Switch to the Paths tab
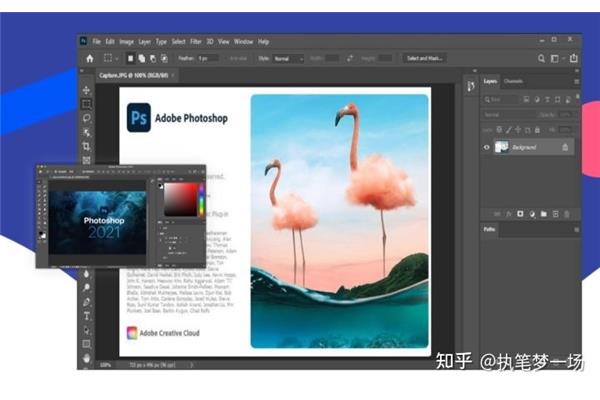Screen dimensions: 600x400 coord(489,229)
